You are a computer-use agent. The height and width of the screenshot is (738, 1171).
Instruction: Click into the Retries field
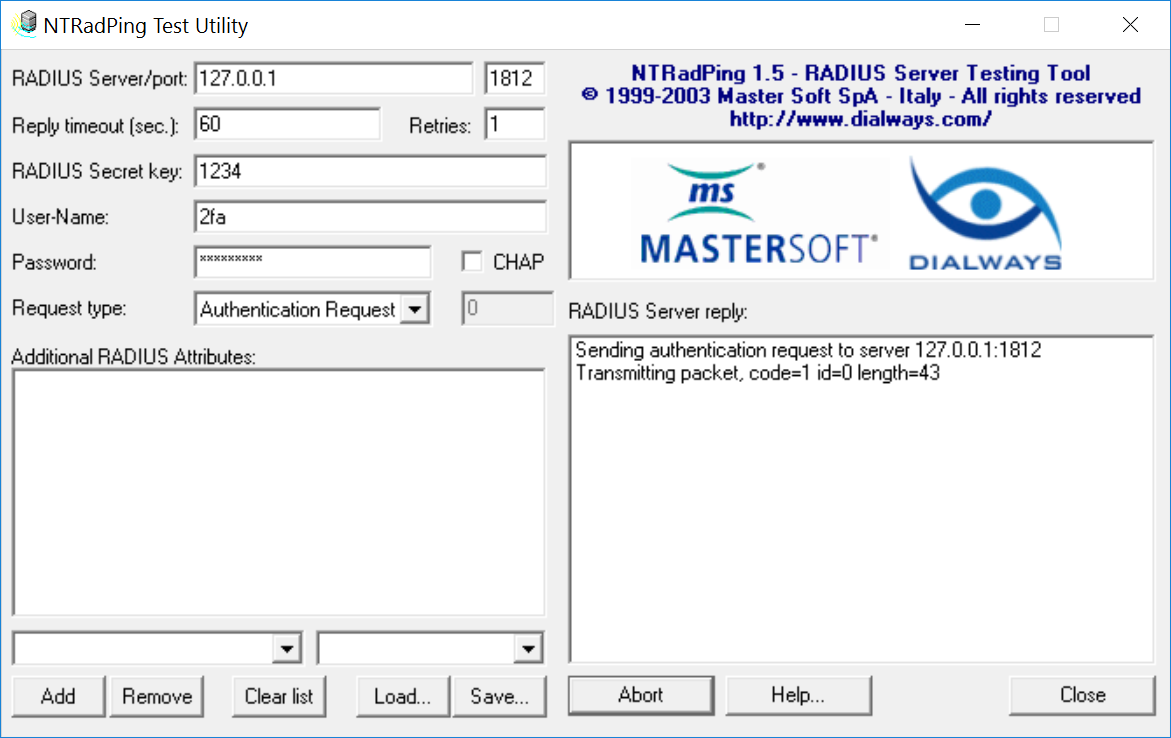coord(515,124)
